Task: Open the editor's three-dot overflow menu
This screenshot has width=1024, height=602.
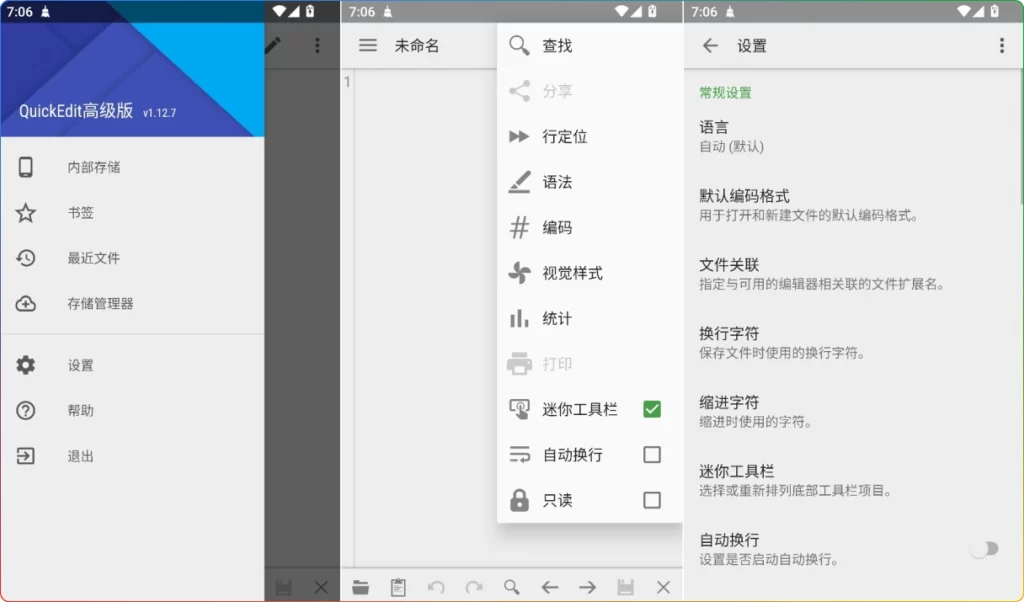Action: (x=317, y=45)
